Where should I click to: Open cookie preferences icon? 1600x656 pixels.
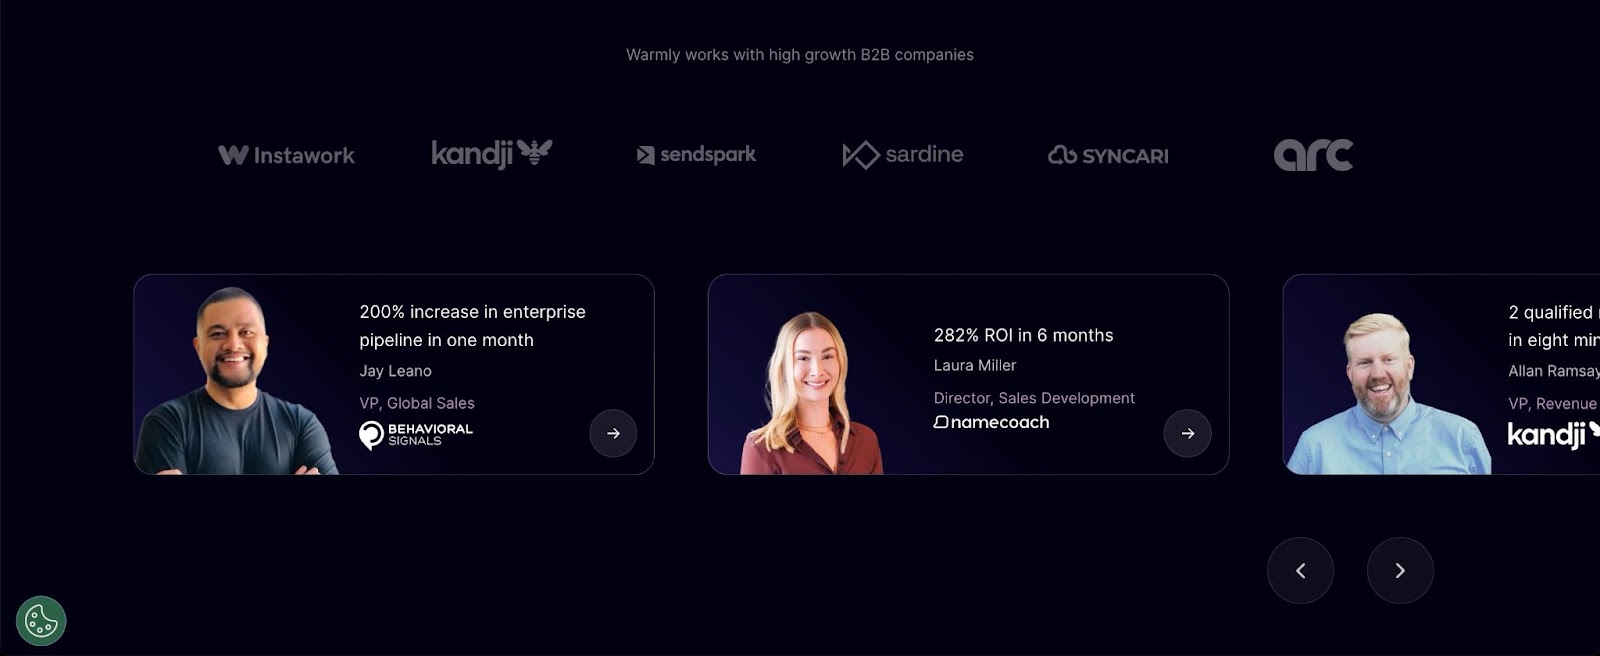click(x=41, y=621)
